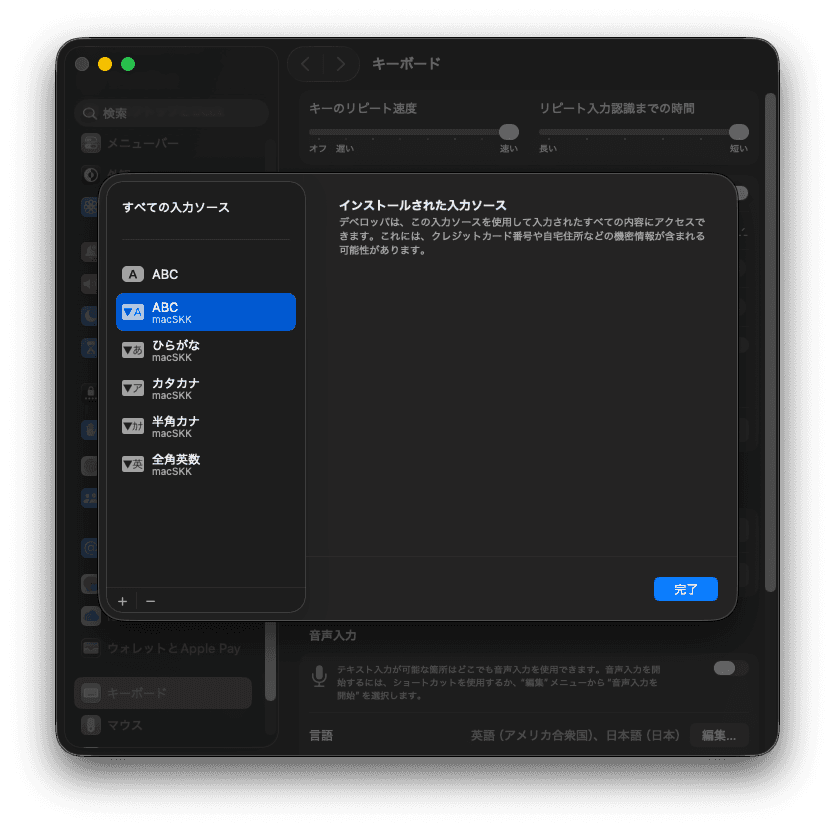Select the ABC macSKK input source
Image resolution: width=835 pixels, height=830 pixels.
[x=206, y=312]
